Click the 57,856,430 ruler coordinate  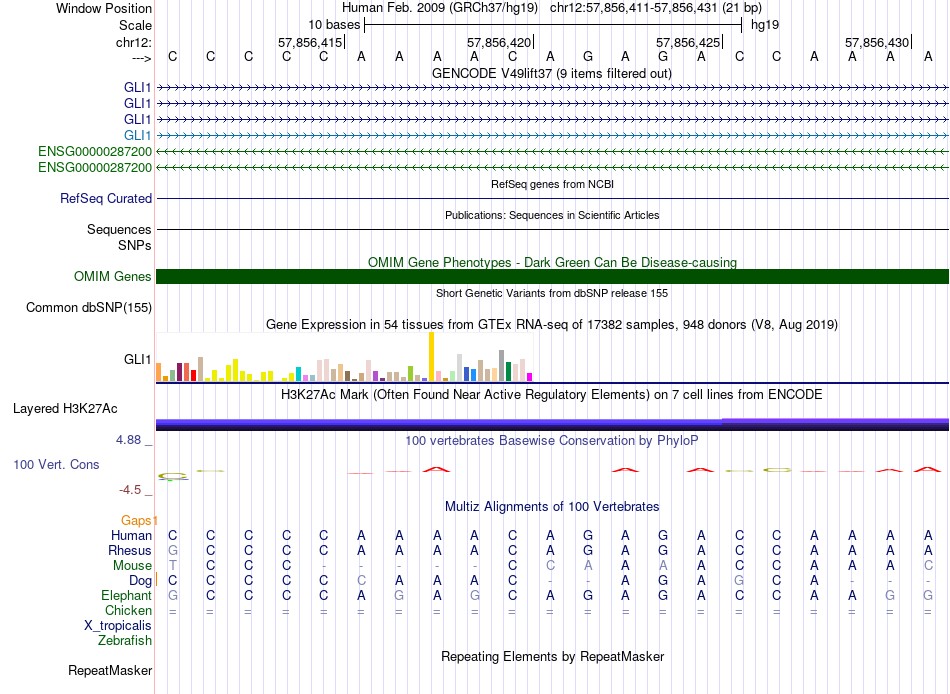pos(877,42)
